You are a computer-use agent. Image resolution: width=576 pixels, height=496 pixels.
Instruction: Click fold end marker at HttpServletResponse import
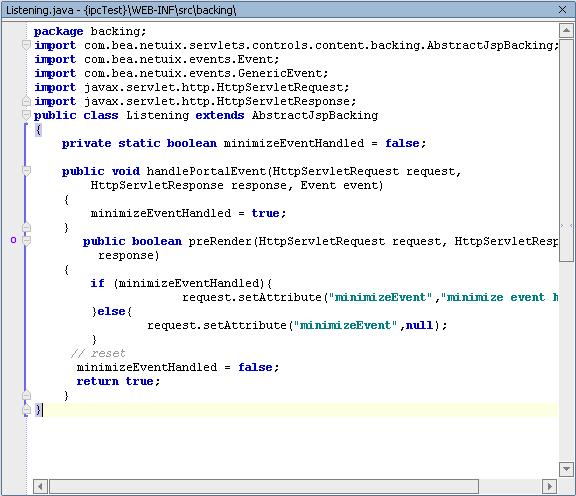coord(26,101)
